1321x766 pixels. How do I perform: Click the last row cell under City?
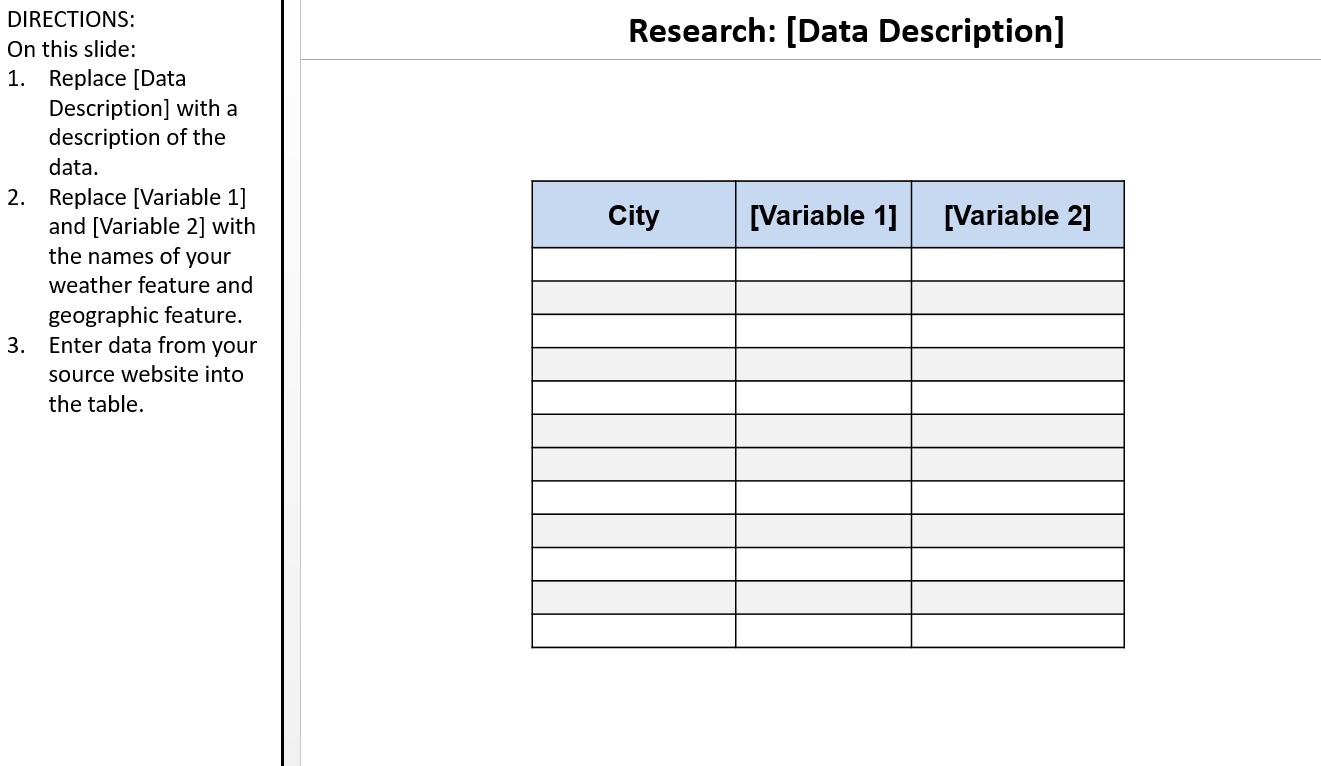click(x=634, y=631)
